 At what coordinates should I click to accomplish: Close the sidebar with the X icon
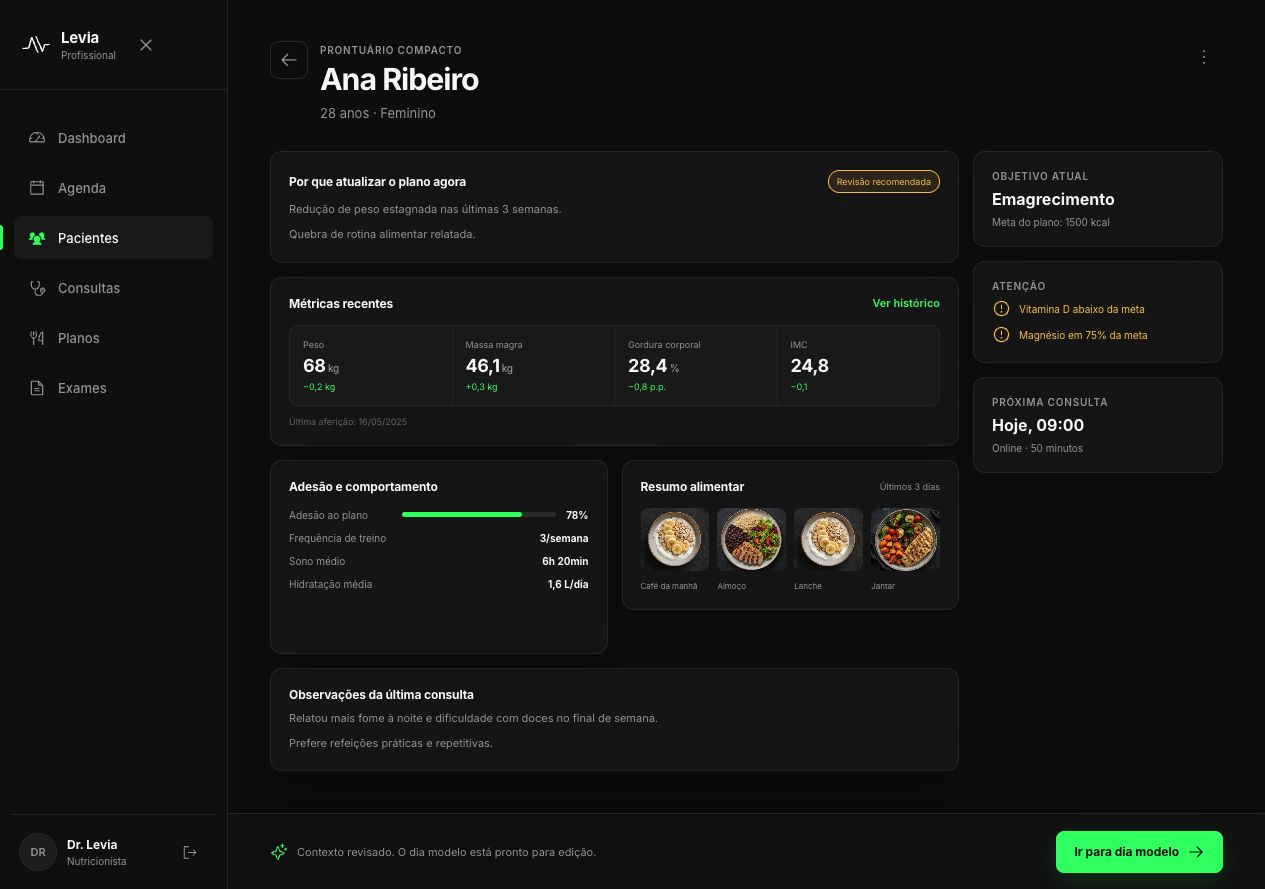tap(146, 45)
